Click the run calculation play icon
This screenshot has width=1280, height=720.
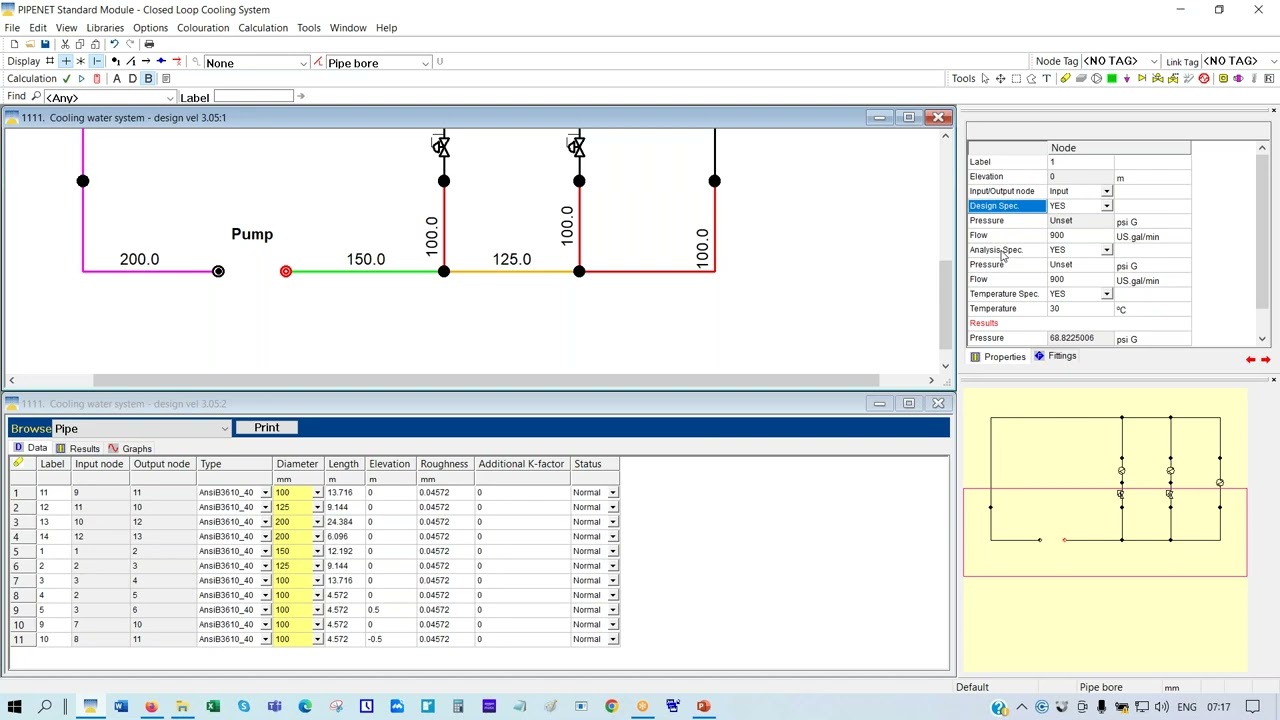82,79
